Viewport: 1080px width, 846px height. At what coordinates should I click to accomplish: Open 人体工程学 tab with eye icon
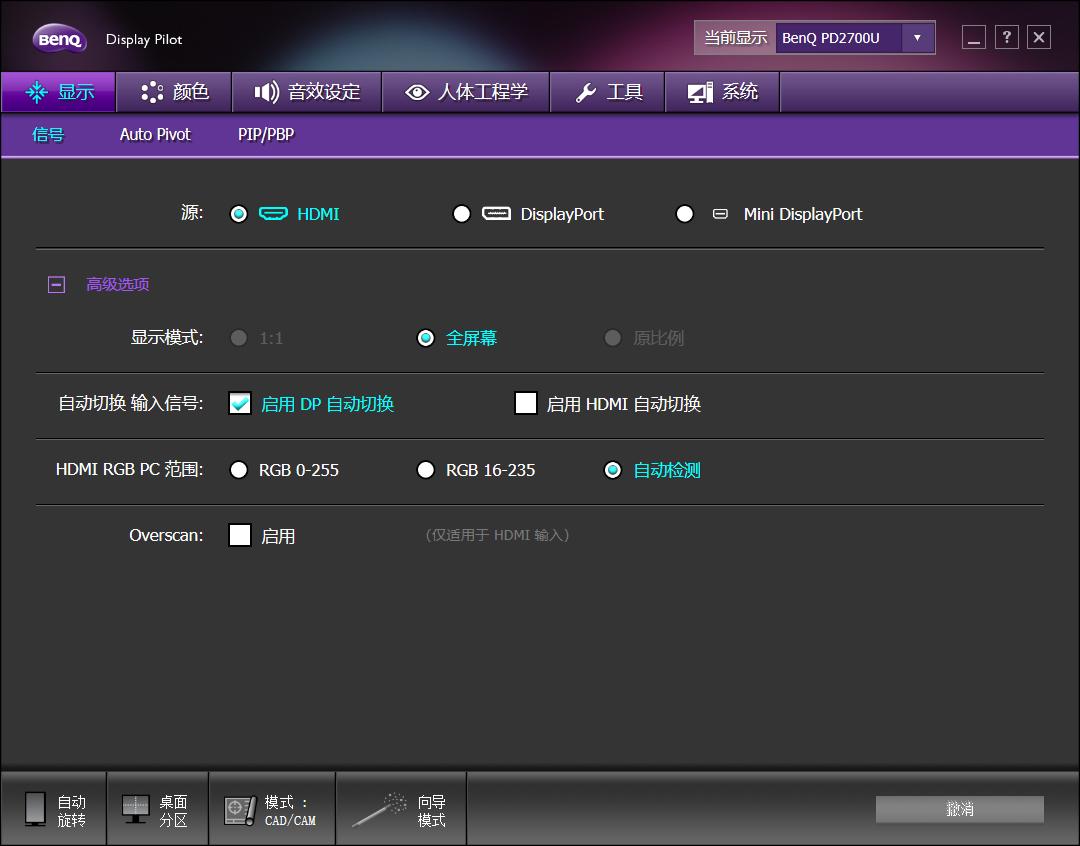coord(466,92)
